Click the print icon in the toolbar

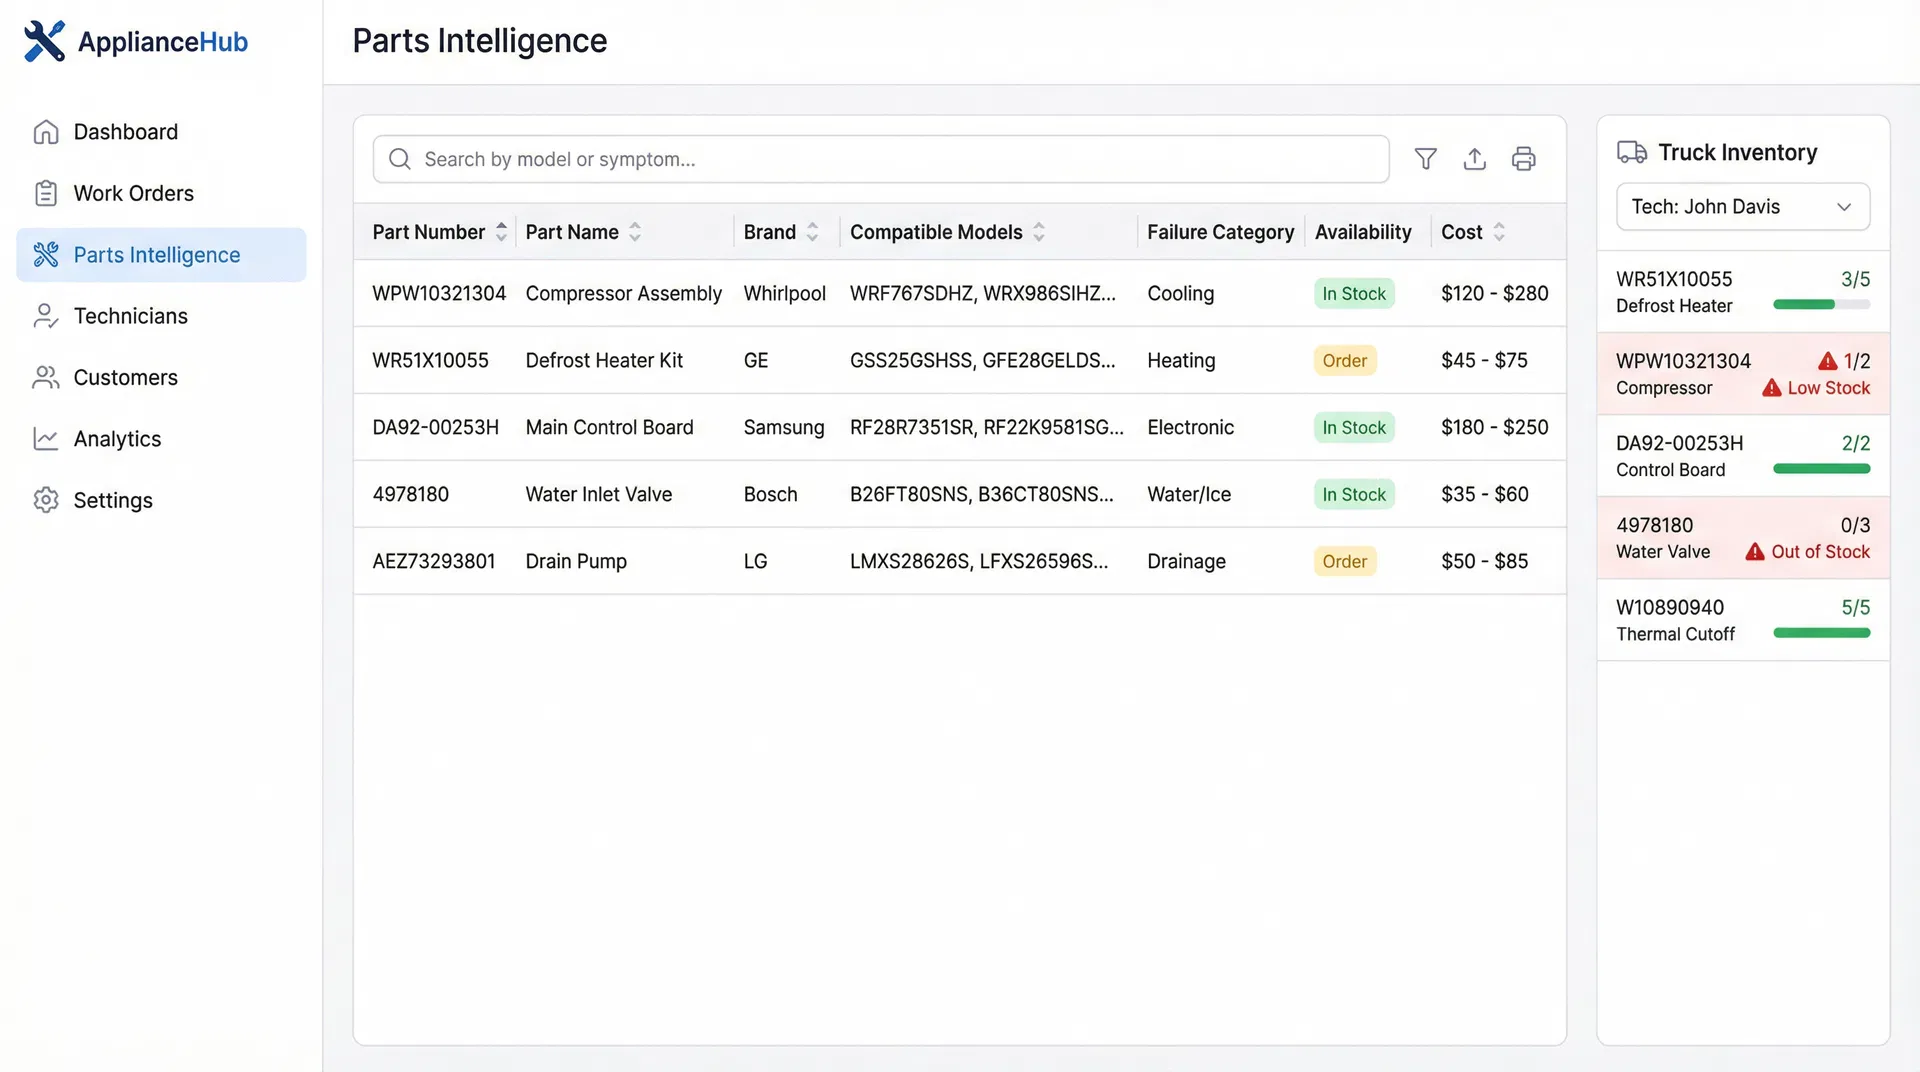click(1523, 158)
